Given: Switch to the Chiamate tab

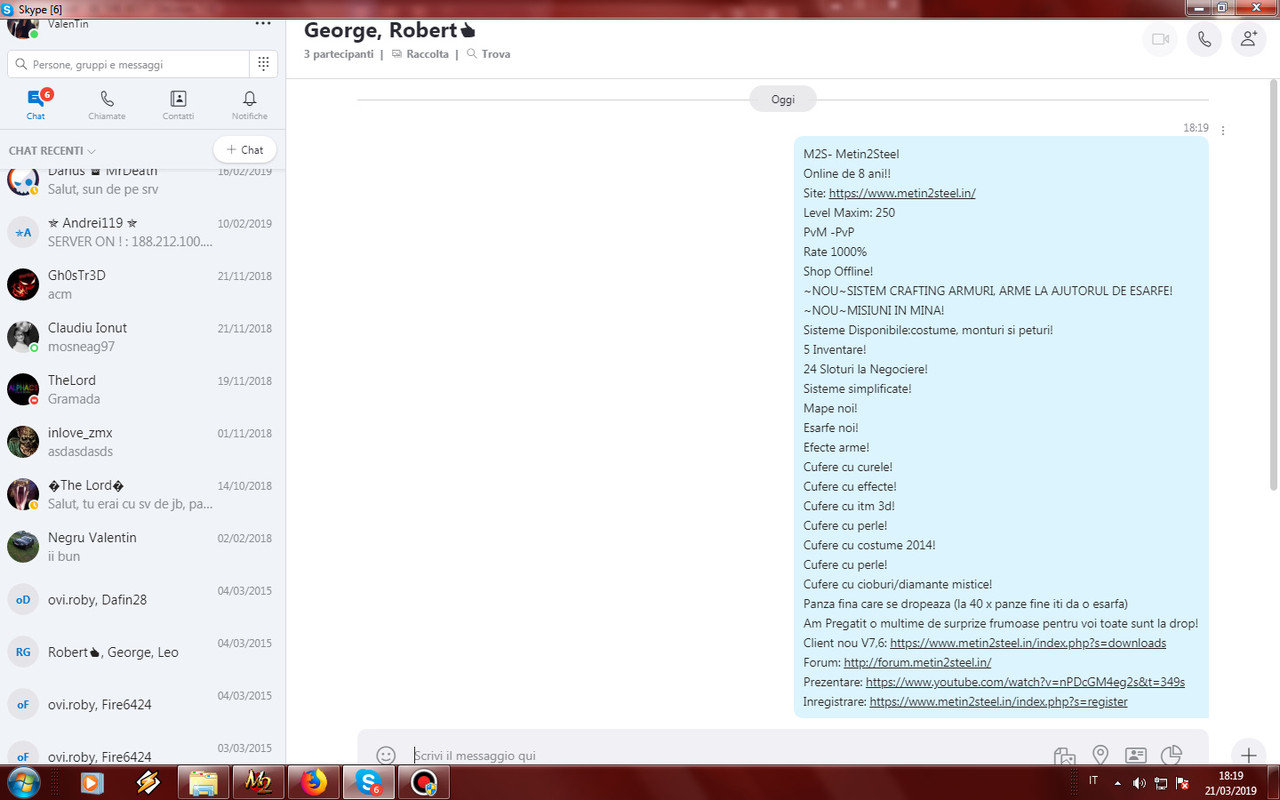Looking at the screenshot, I should click(107, 104).
